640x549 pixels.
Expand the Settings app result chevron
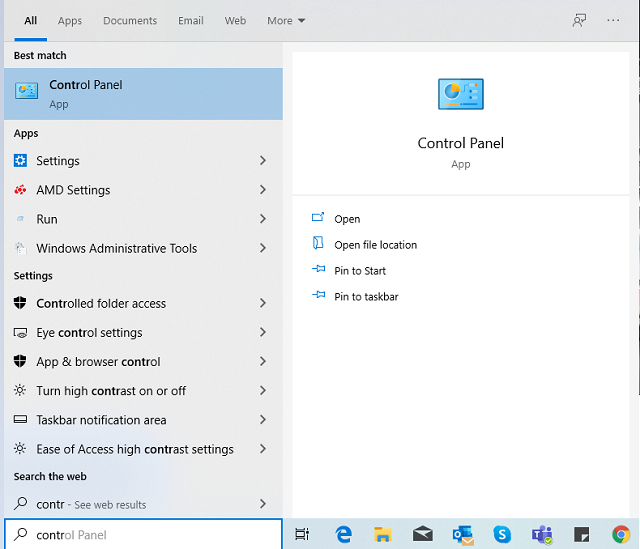263,160
